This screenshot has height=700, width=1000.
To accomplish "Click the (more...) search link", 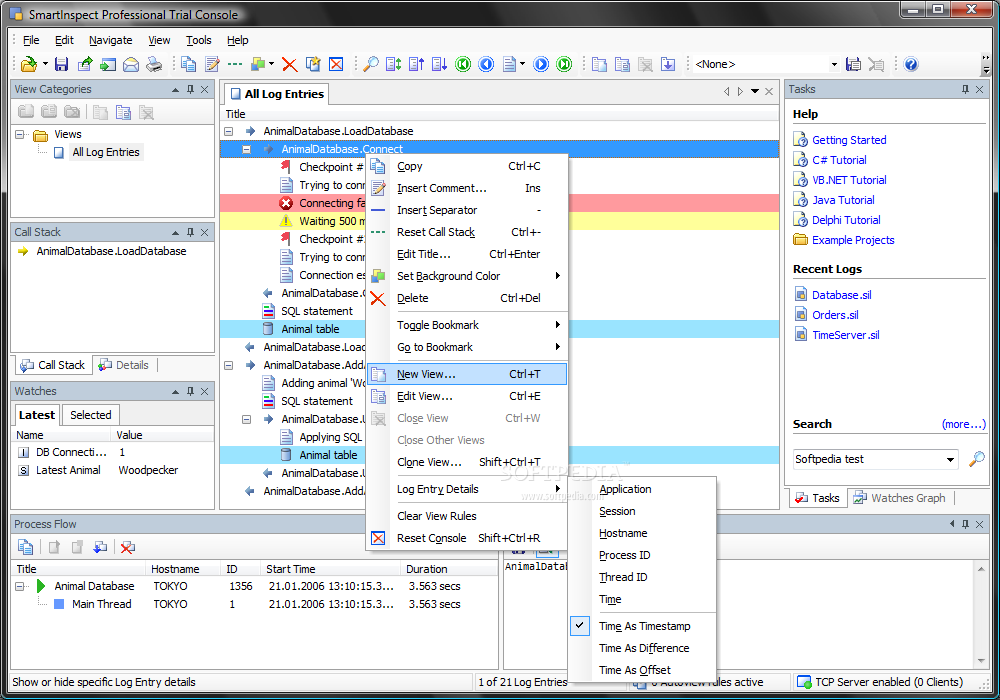I will click(963, 425).
